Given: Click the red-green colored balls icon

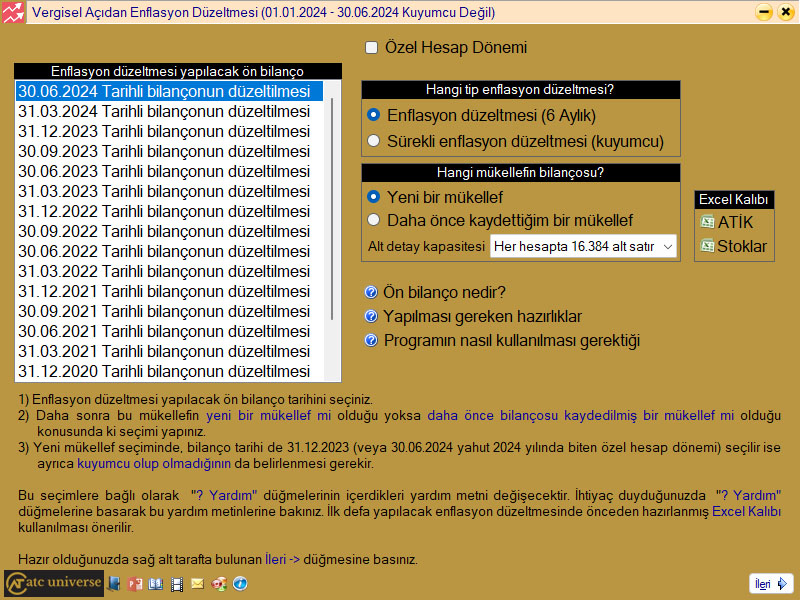Looking at the screenshot, I should 219,583.
